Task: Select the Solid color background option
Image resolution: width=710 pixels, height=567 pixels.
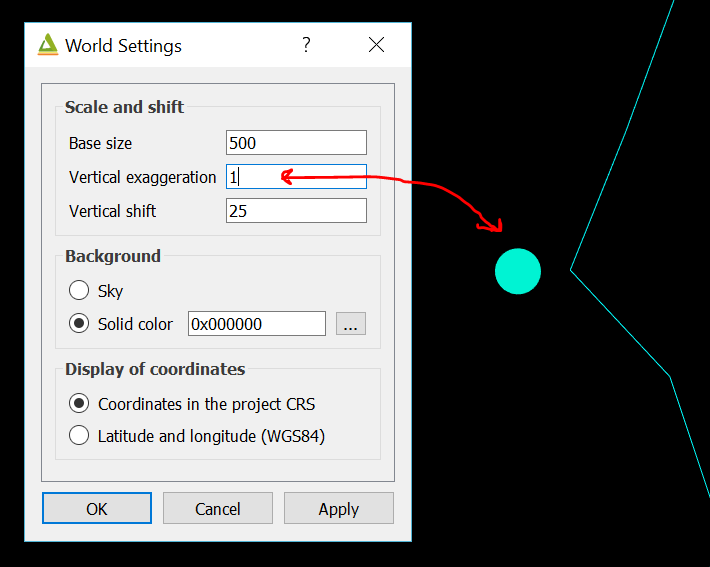Action: pos(79,324)
